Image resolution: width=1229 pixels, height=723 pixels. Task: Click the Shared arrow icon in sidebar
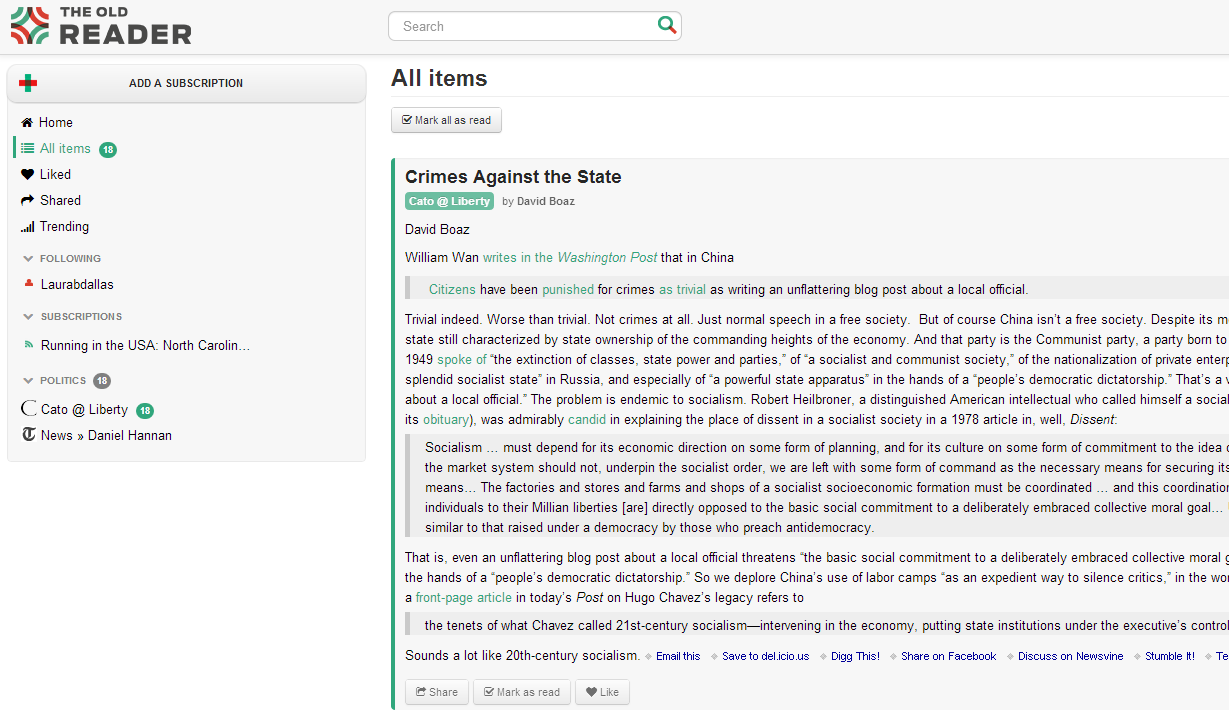pyautogui.click(x=27, y=201)
